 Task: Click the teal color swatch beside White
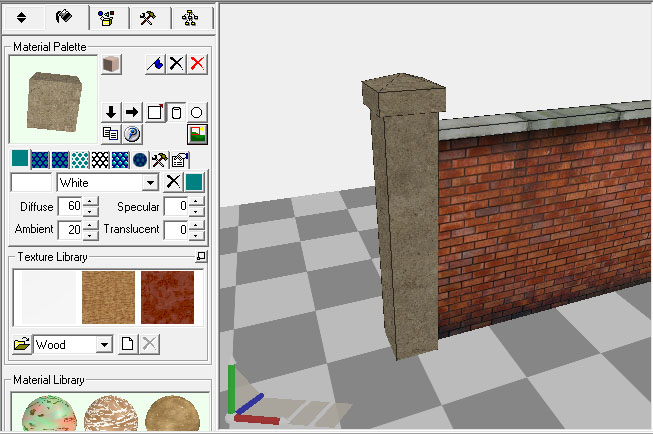click(x=194, y=182)
